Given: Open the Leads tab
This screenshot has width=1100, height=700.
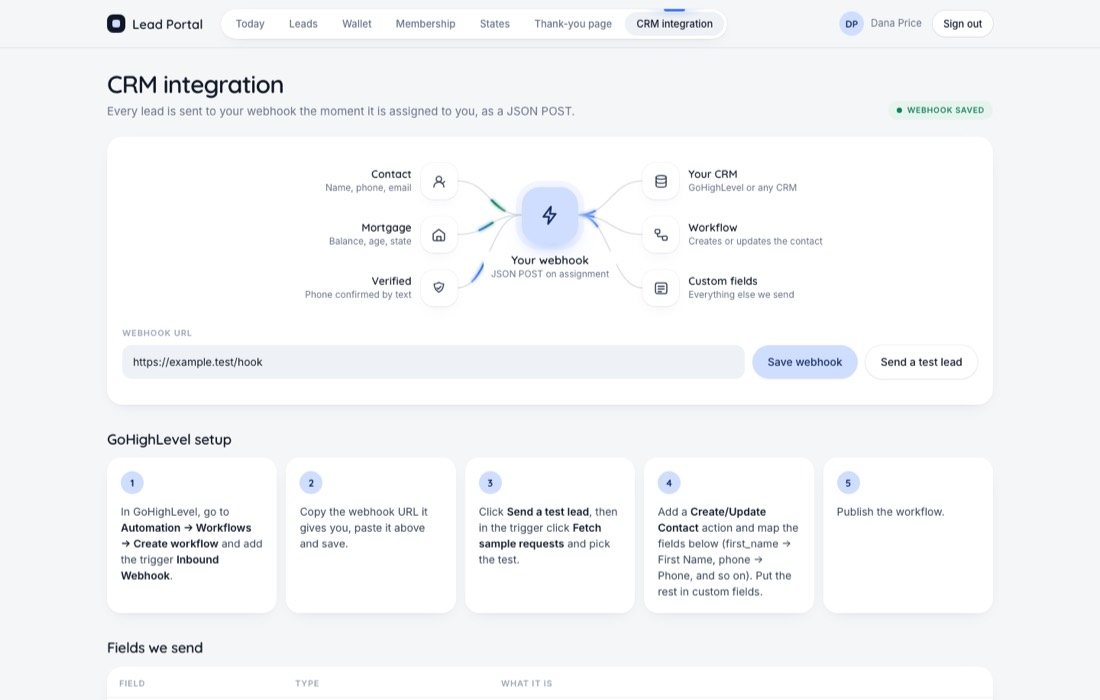Looking at the screenshot, I should [303, 24].
